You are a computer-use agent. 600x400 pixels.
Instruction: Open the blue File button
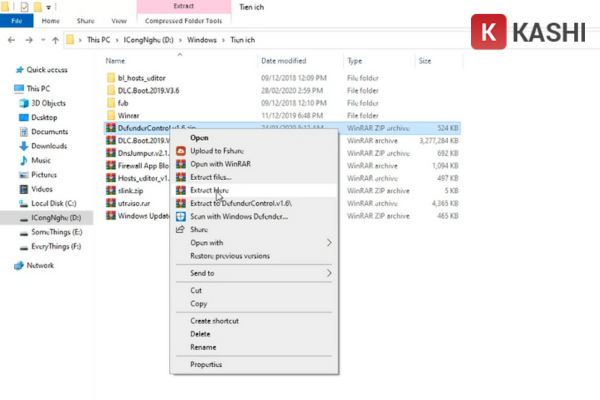click(x=17, y=19)
